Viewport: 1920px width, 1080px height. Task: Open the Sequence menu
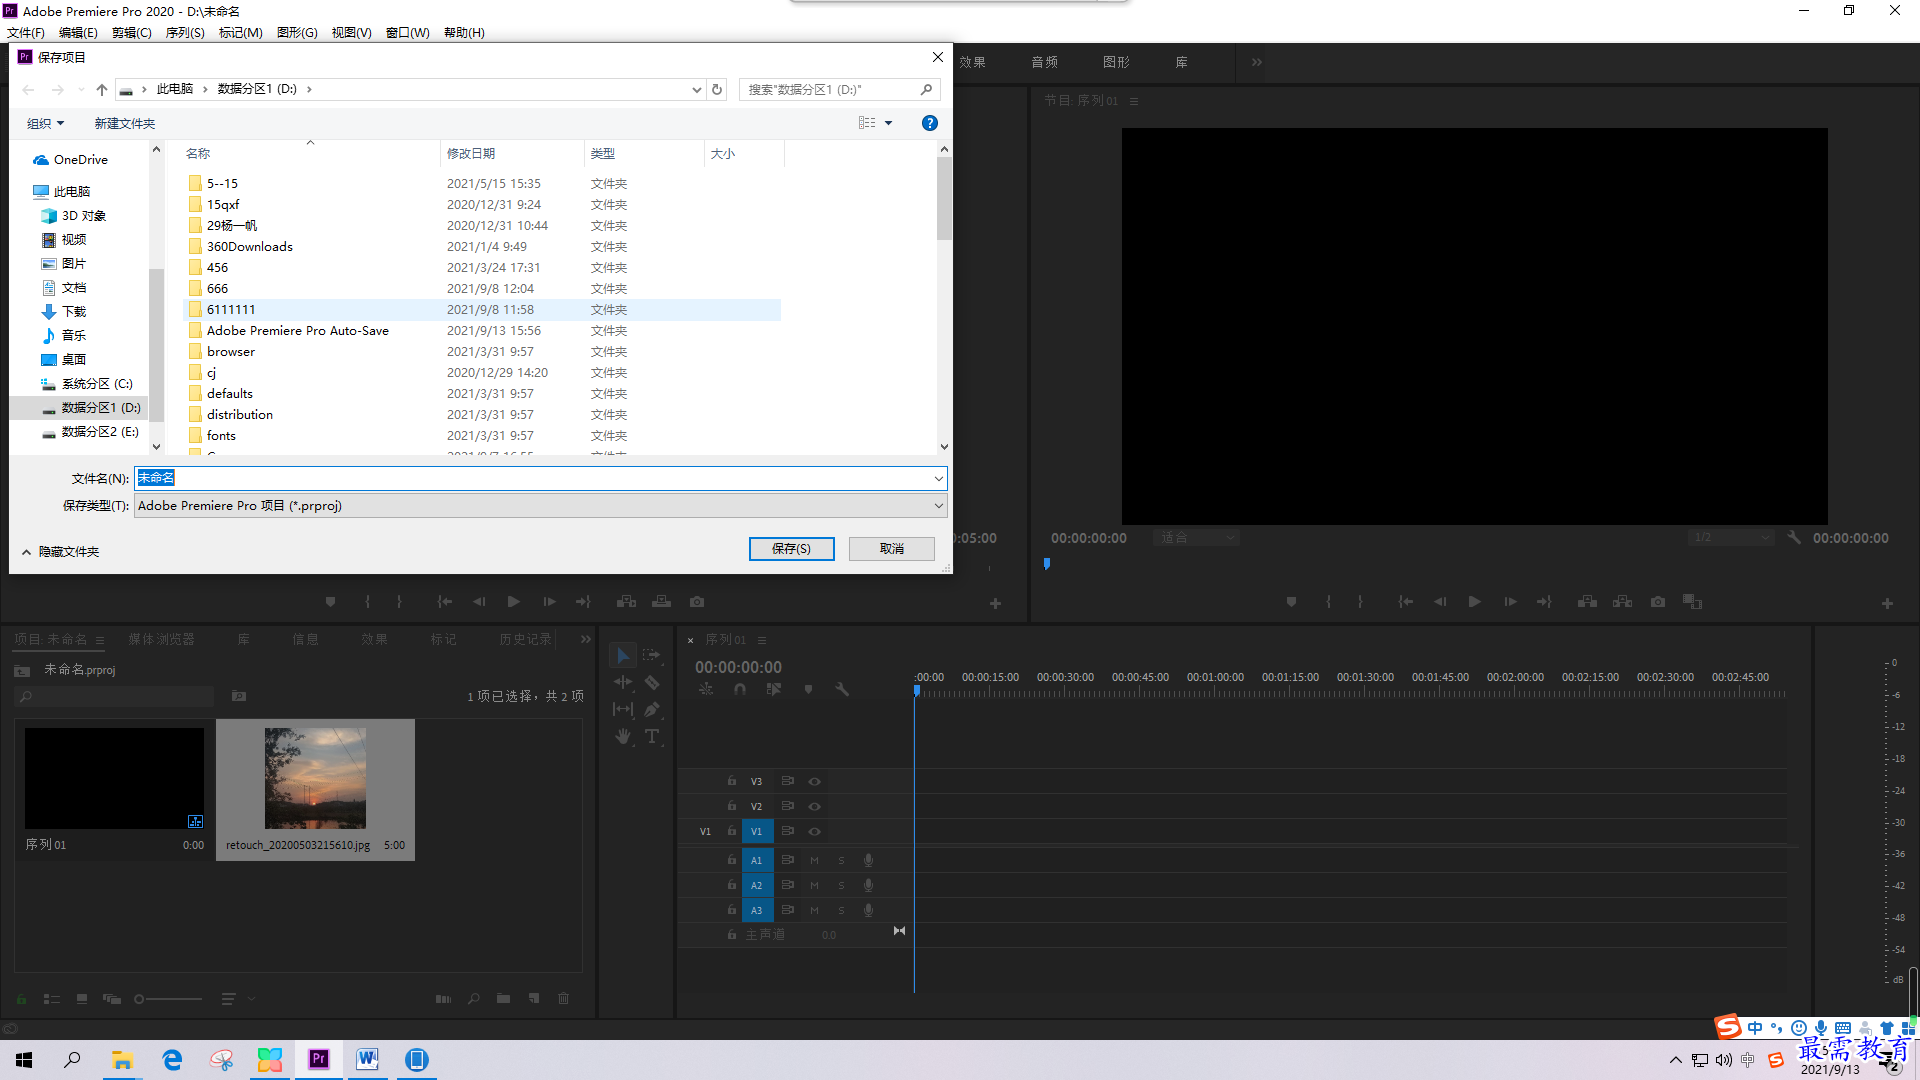tap(185, 33)
